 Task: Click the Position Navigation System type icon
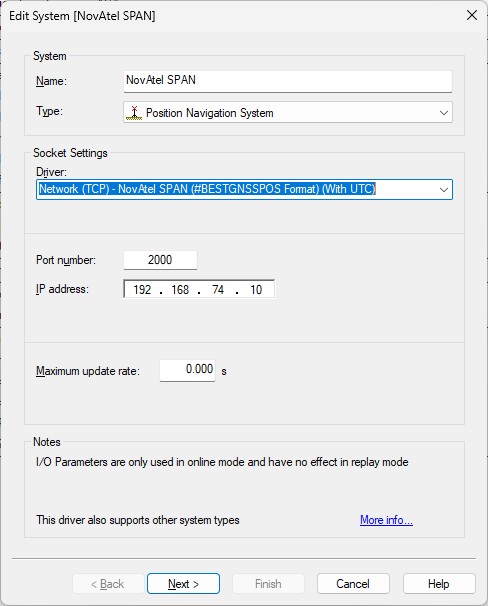134,113
